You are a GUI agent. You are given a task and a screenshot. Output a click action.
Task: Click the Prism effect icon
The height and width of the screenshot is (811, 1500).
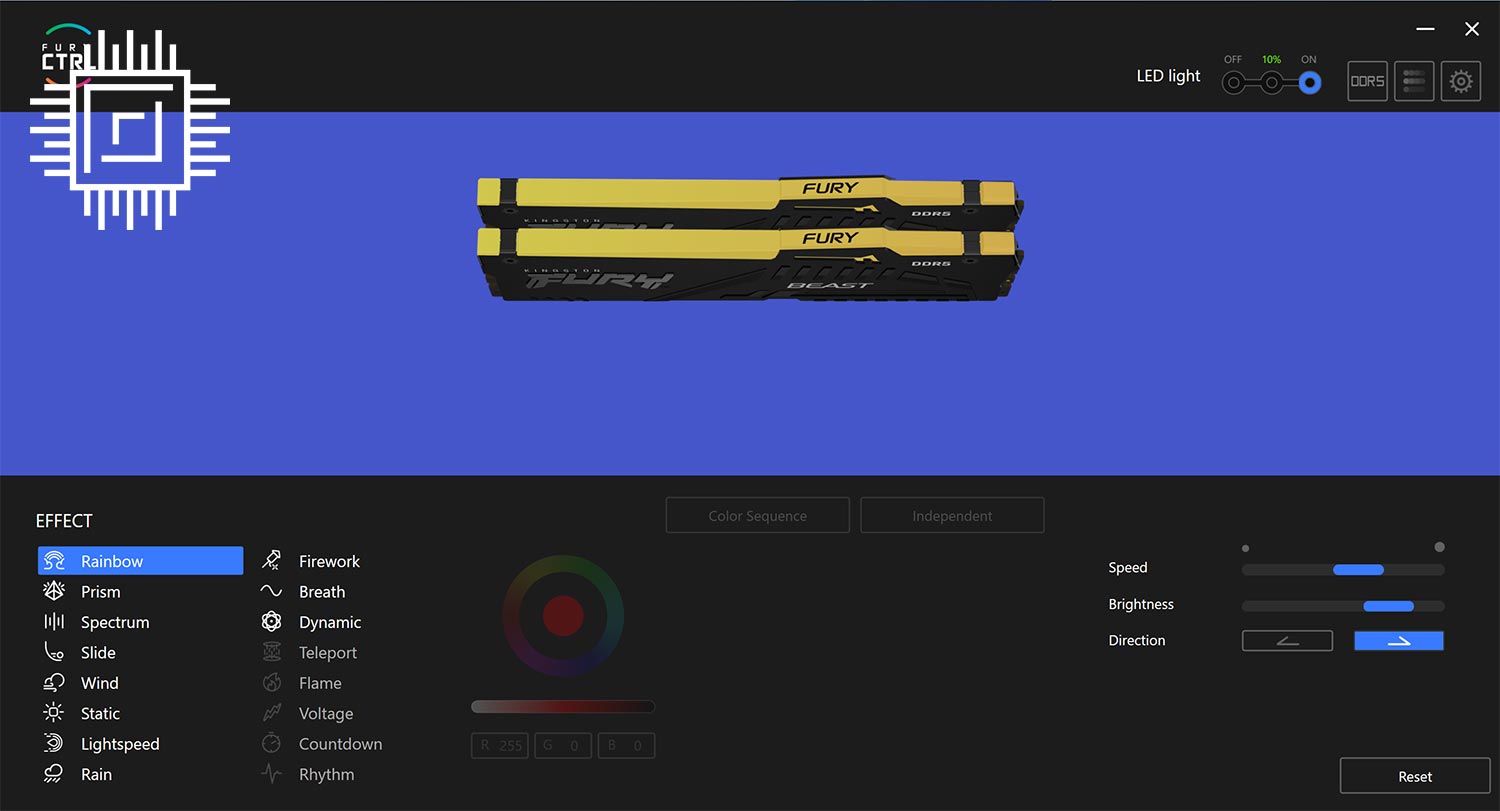54,591
